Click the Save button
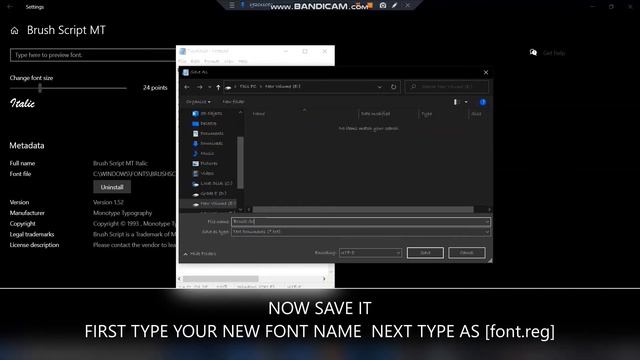The height and width of the screenshot is (360, 640). 425,253
